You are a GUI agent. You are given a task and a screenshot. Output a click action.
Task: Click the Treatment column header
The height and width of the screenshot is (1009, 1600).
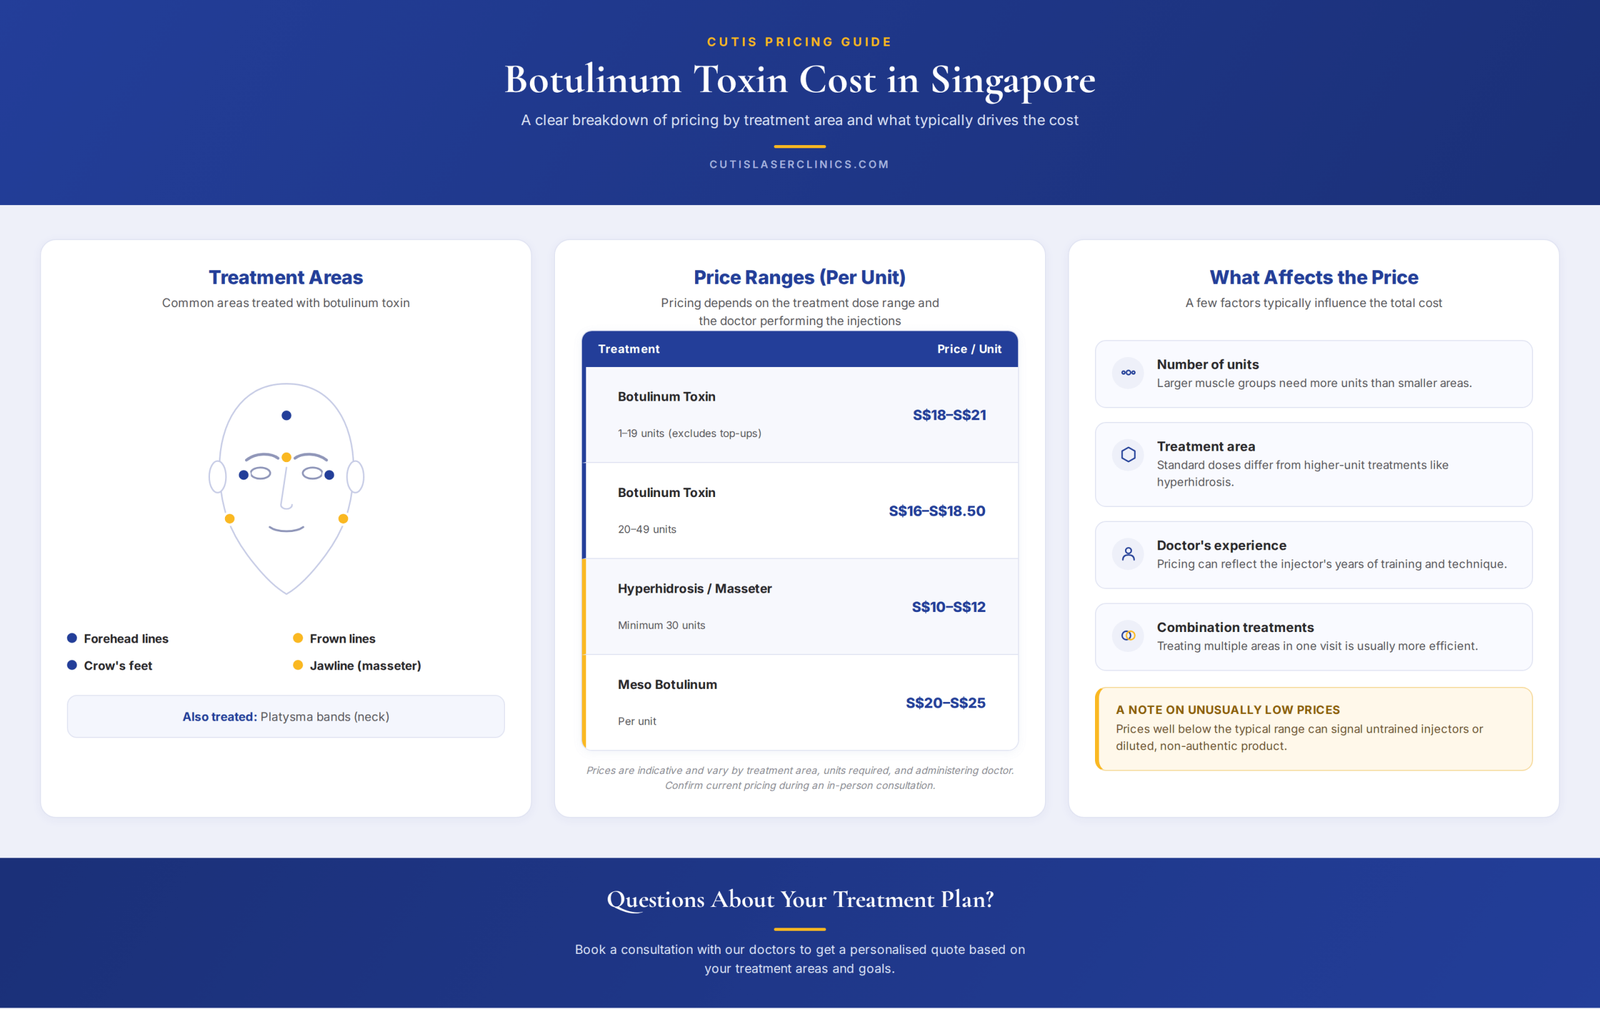[629, 349]
